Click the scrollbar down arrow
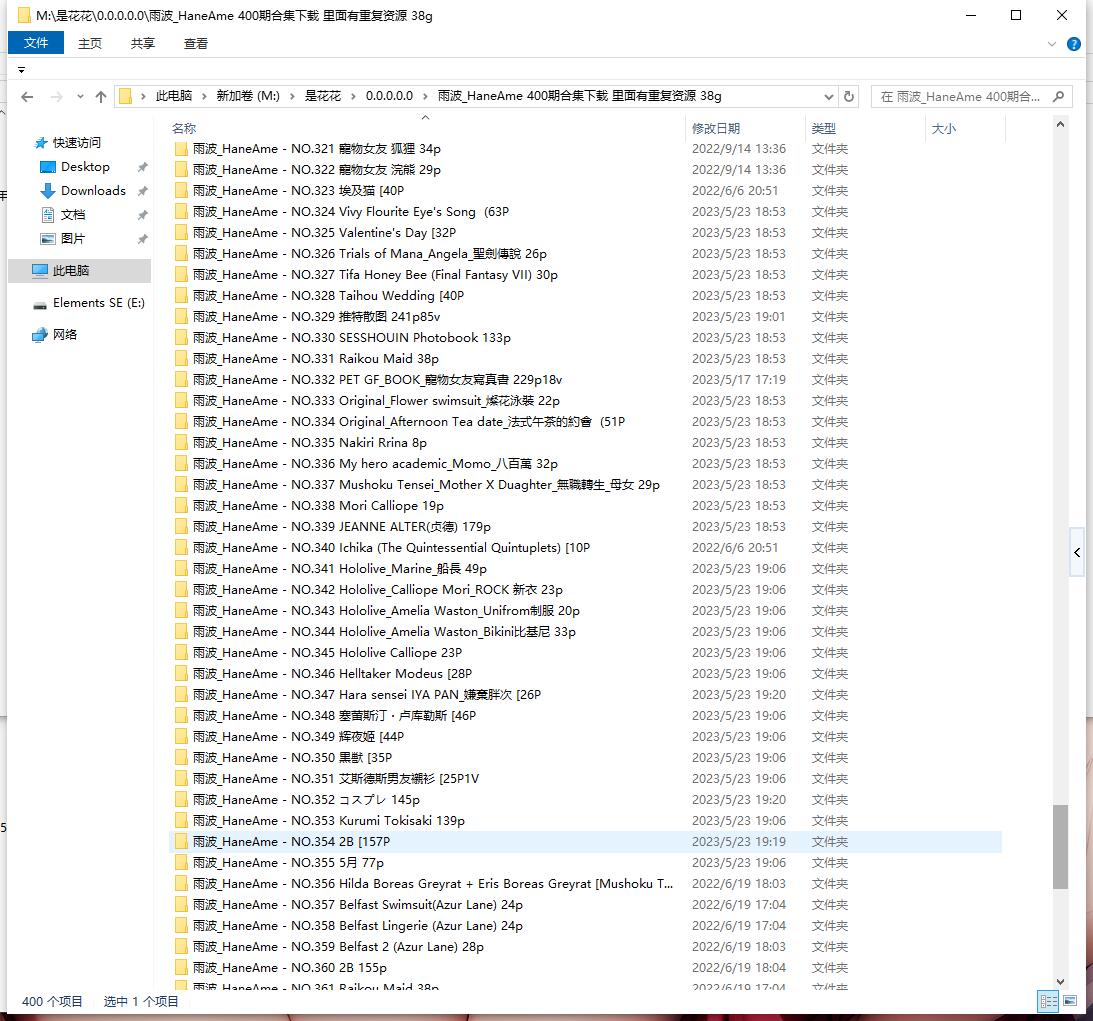Image resolution: width=1093 pixels, height=1021 pixels. click(1060, 982)
